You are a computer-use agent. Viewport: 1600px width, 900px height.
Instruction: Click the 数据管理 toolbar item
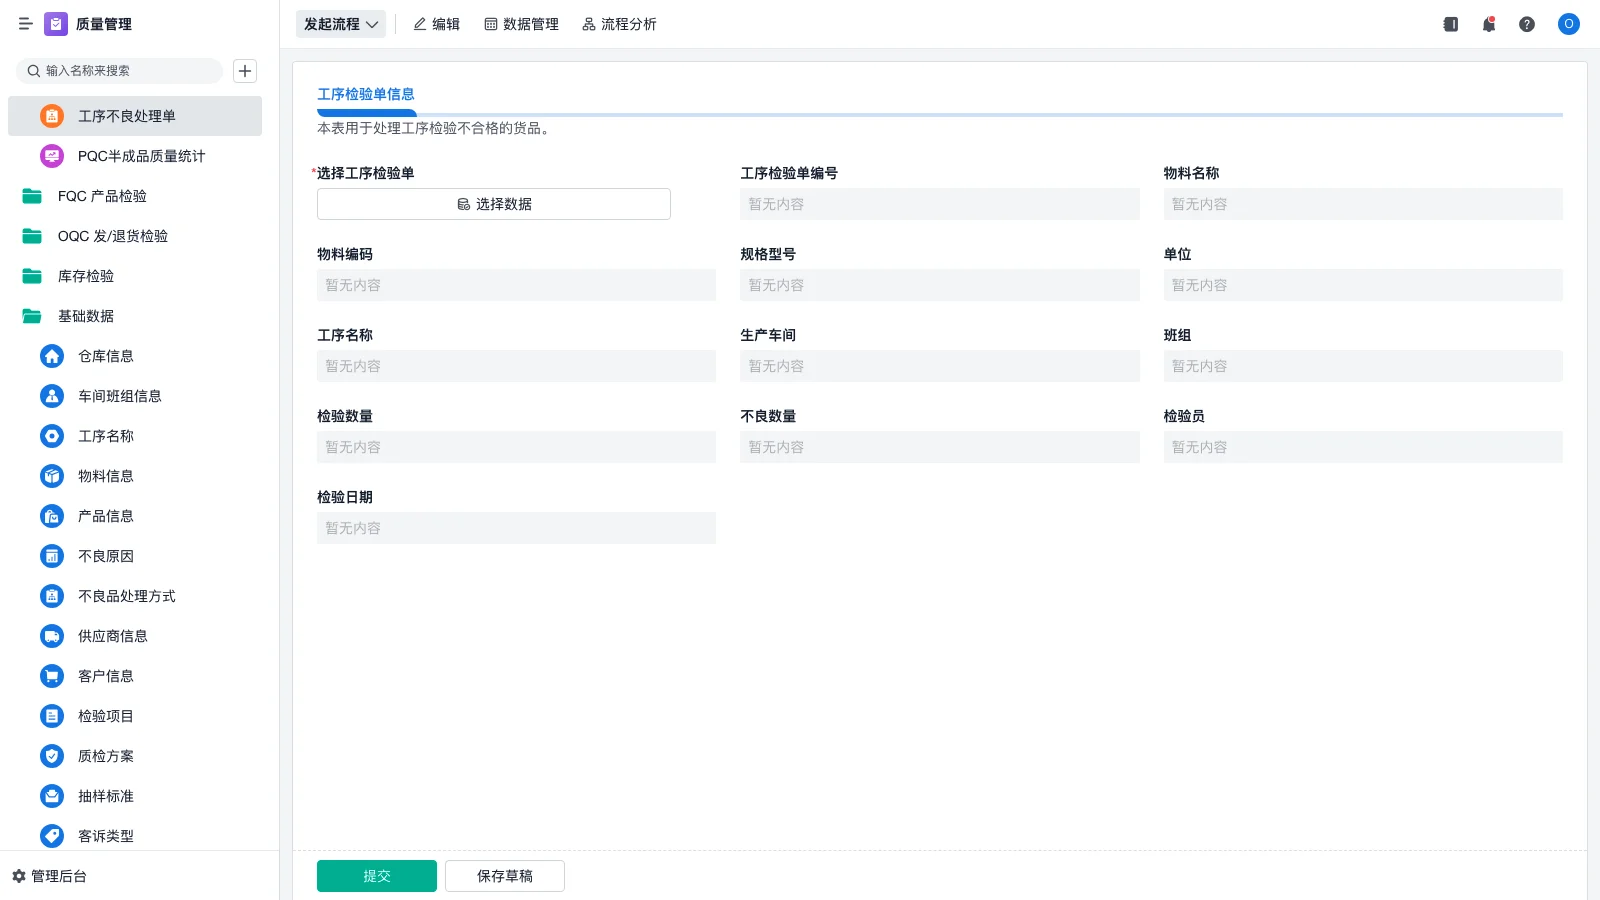[521, 24]
